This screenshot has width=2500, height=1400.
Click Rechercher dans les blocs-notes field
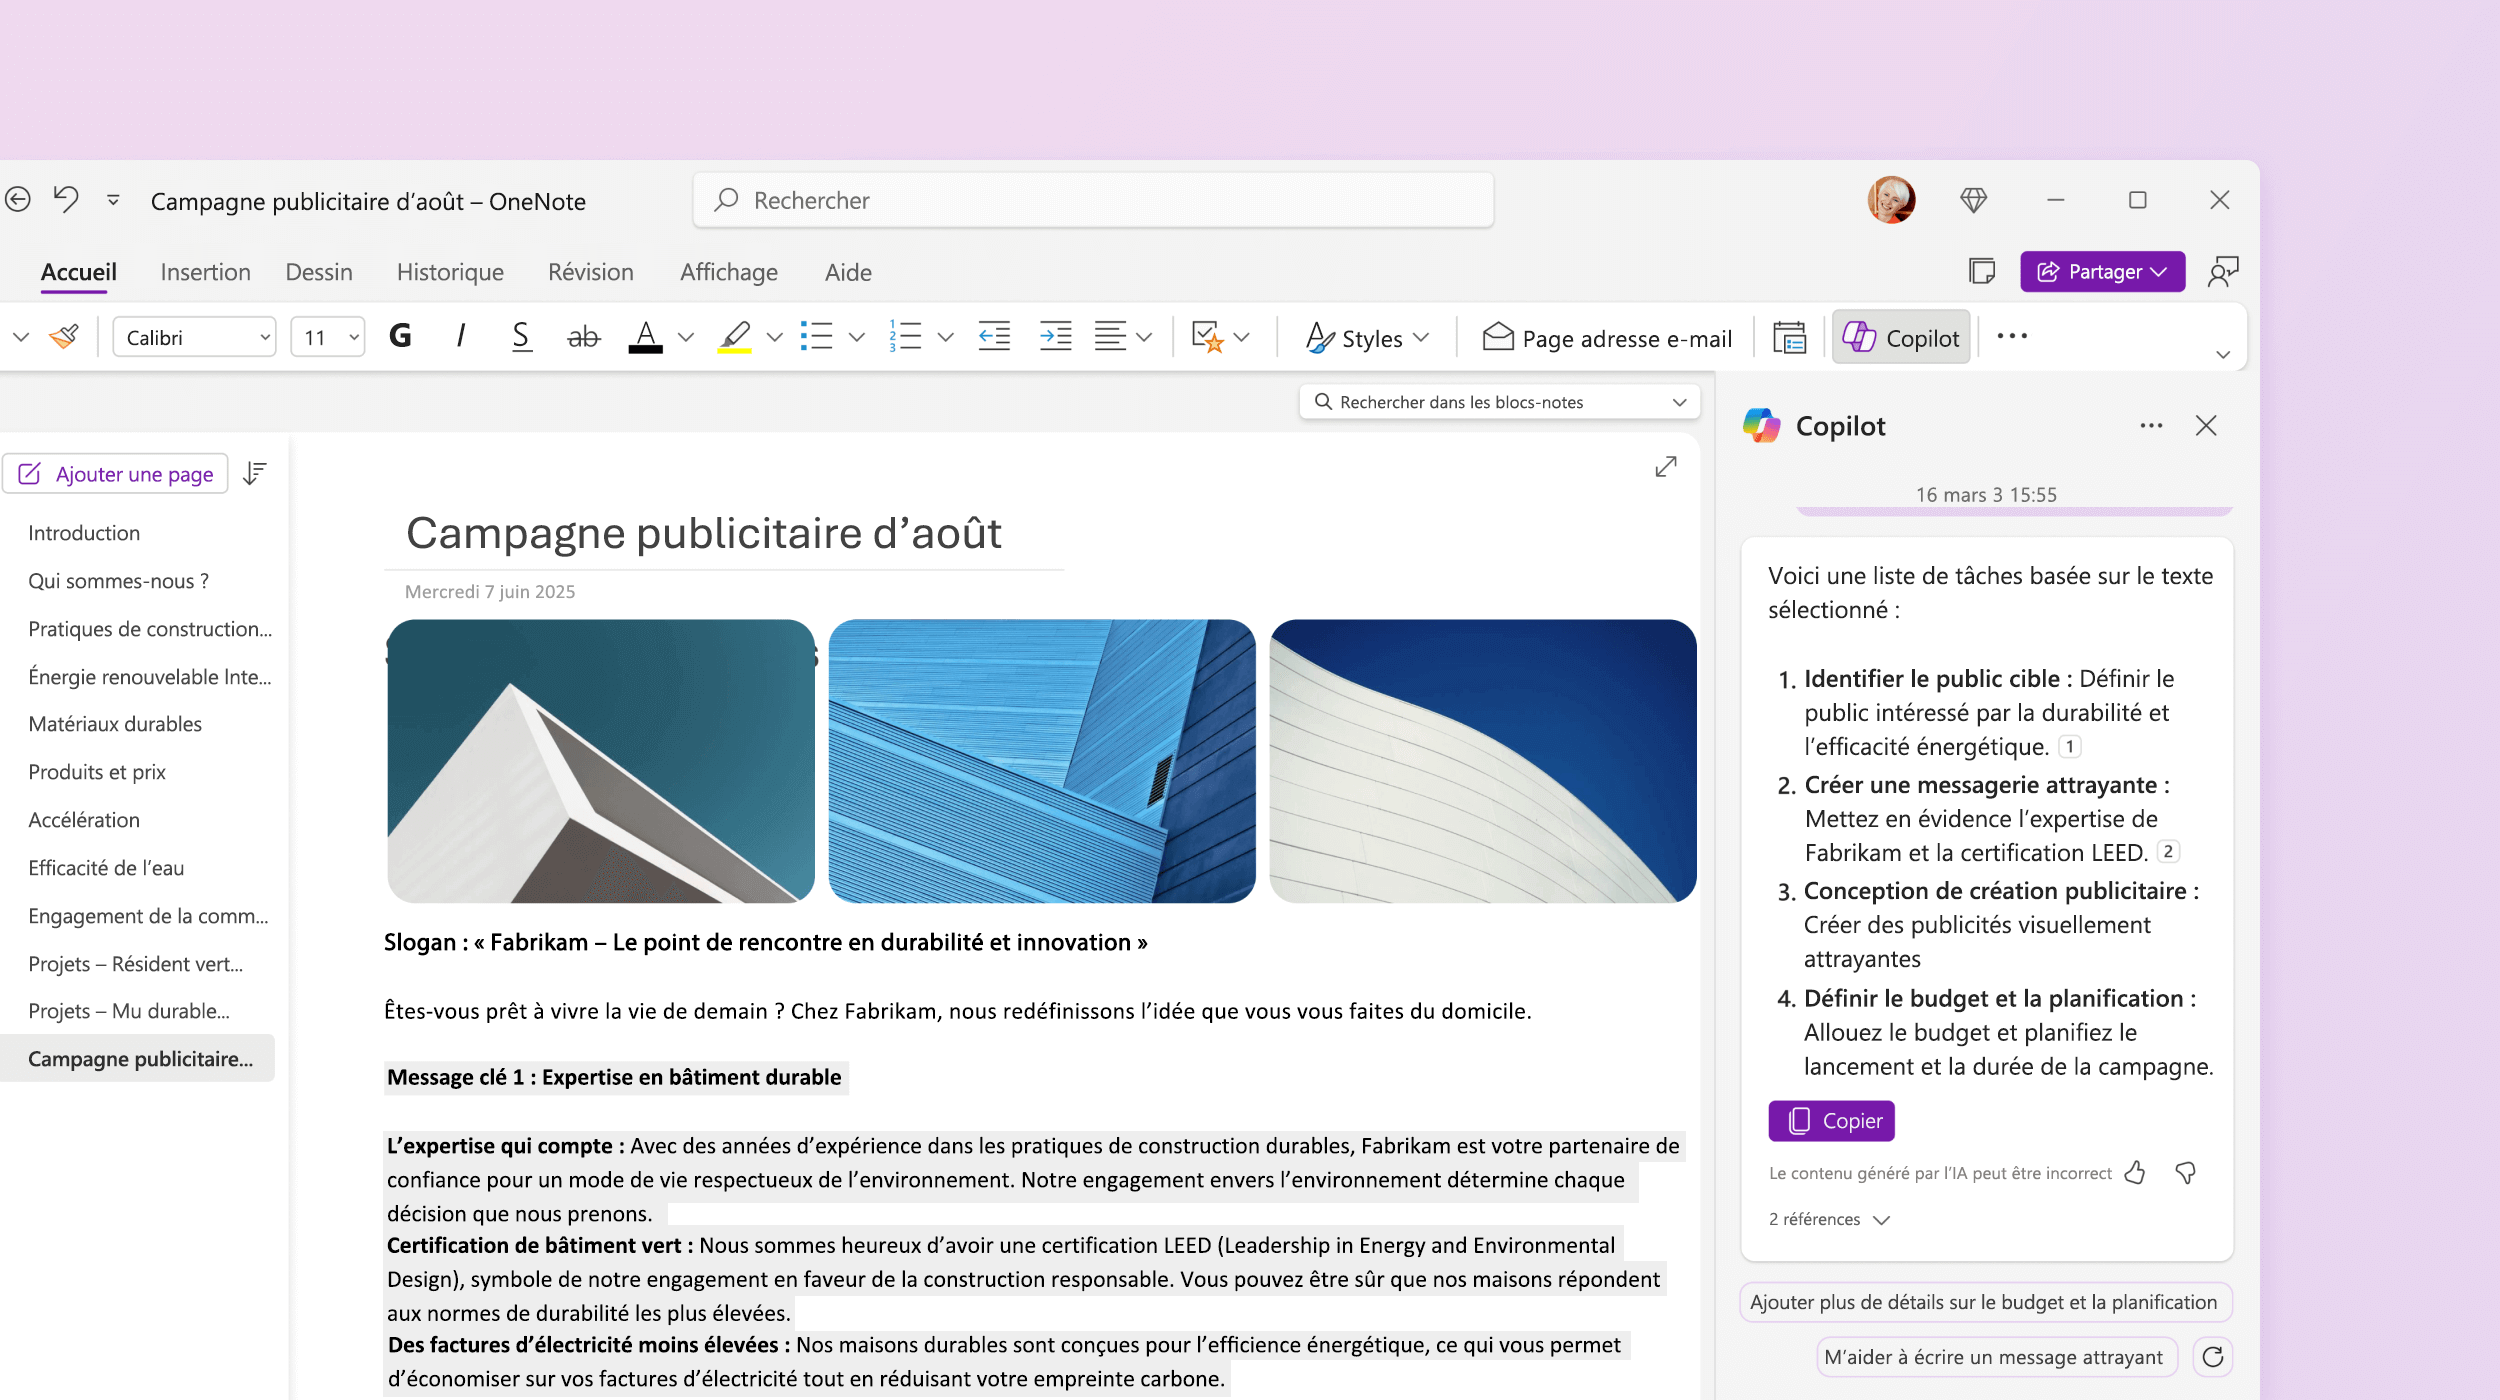click(x=1499, y=402)
